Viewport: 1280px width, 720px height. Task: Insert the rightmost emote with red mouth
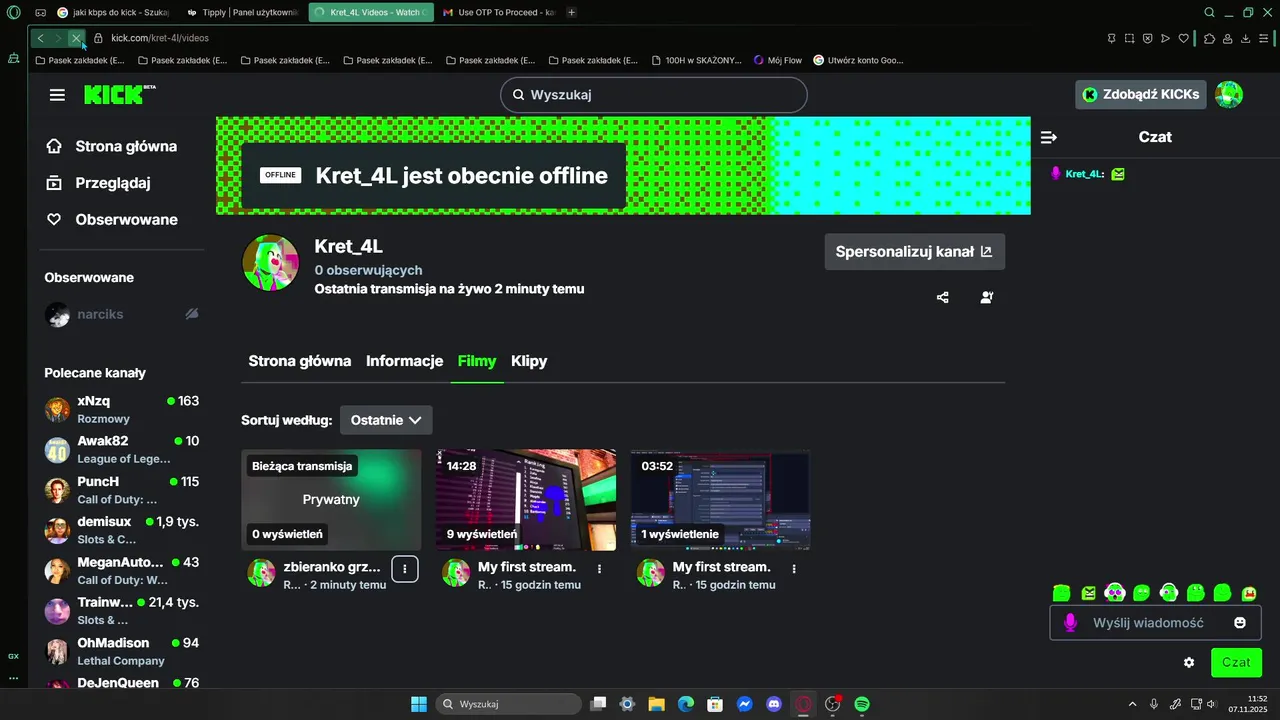1249,593
